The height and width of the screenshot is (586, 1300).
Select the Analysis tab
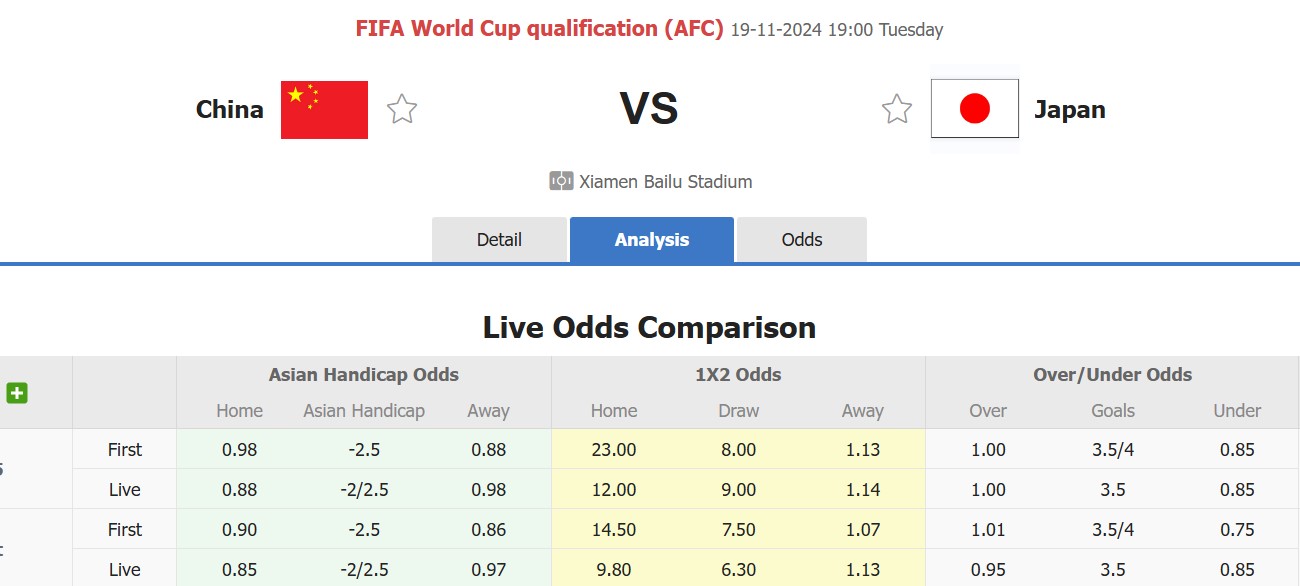coord(652,240)
